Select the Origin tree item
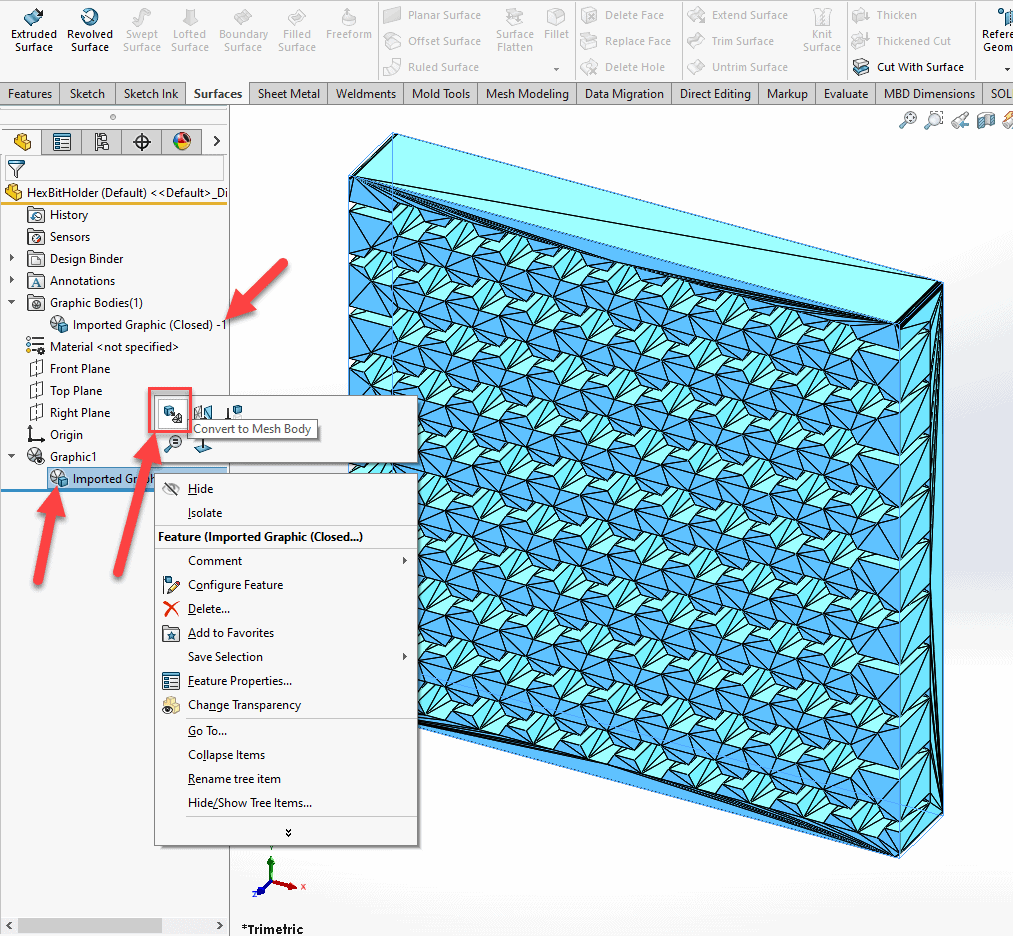The height and width of the screenshot is (936, 1013). 55,435
